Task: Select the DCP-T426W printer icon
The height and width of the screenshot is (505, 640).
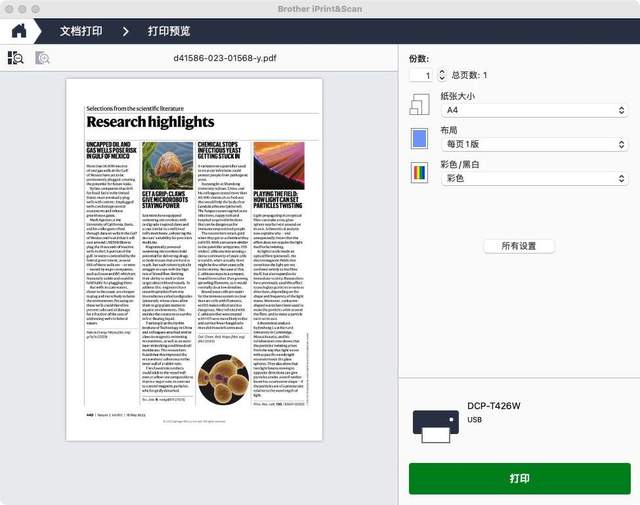Action: point(436,426)
